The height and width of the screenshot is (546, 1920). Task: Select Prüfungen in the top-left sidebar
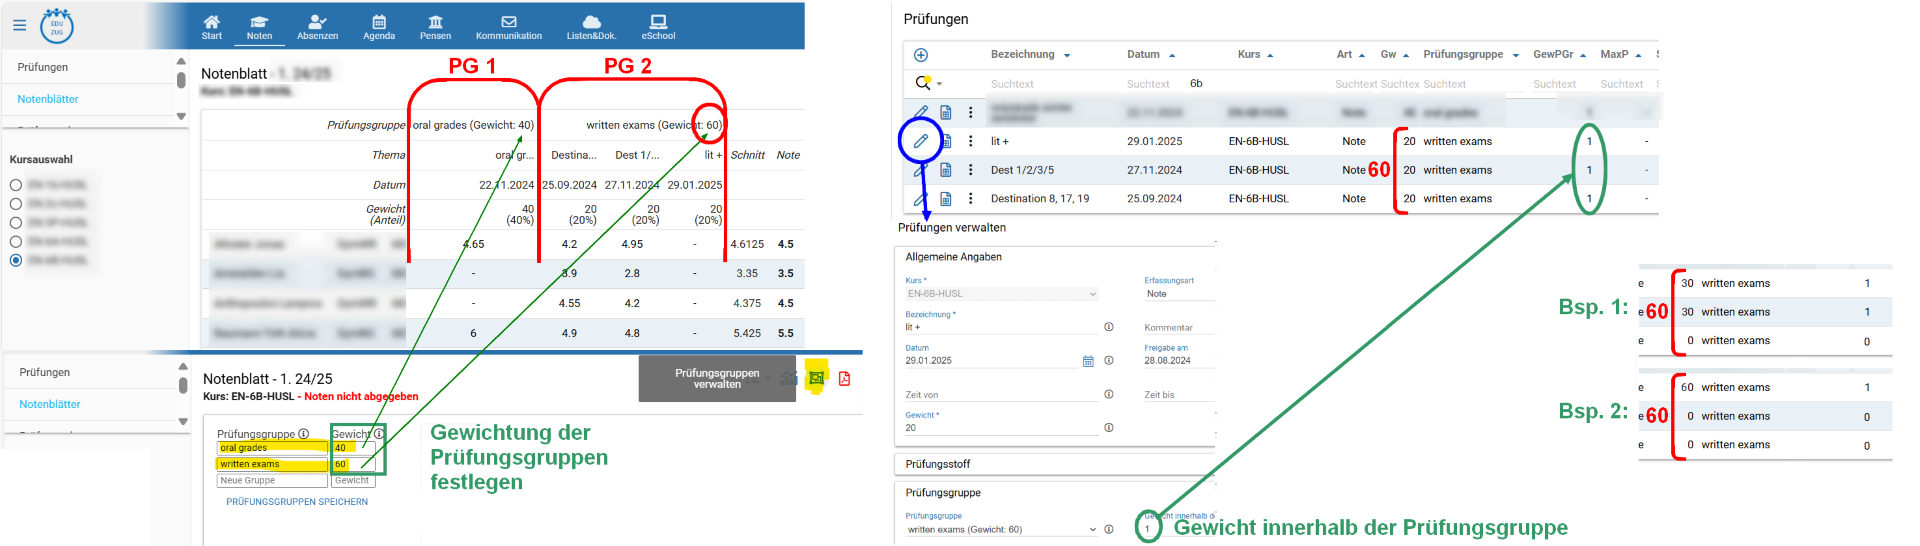click(43, 67)
